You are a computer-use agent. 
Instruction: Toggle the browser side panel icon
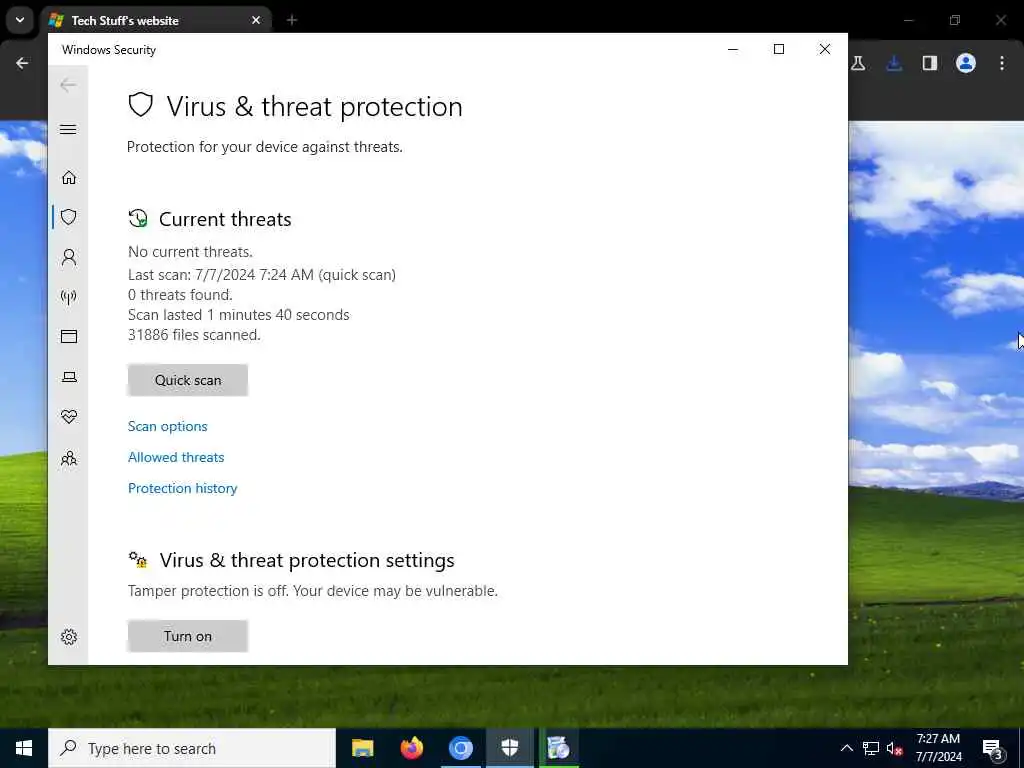click(x=930, y=63)
